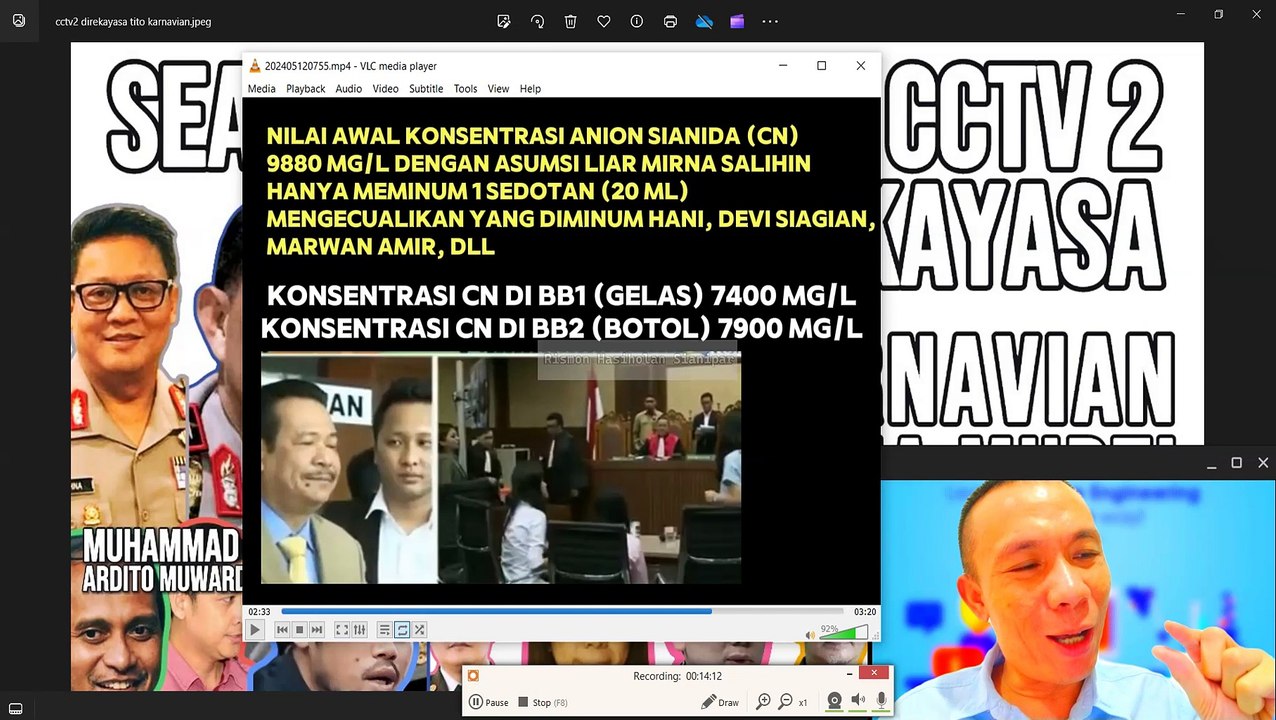Toggle microphone in recorder toolbar

(x=882, y=702)
